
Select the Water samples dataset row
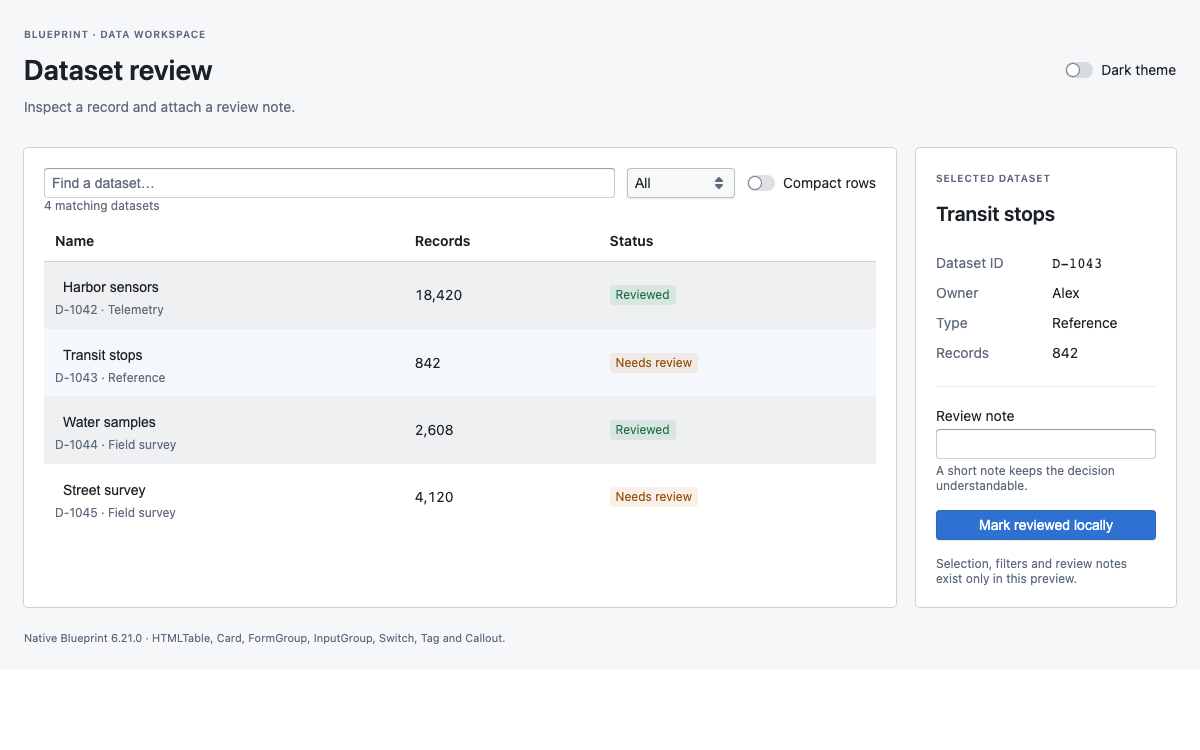(460, 430)
